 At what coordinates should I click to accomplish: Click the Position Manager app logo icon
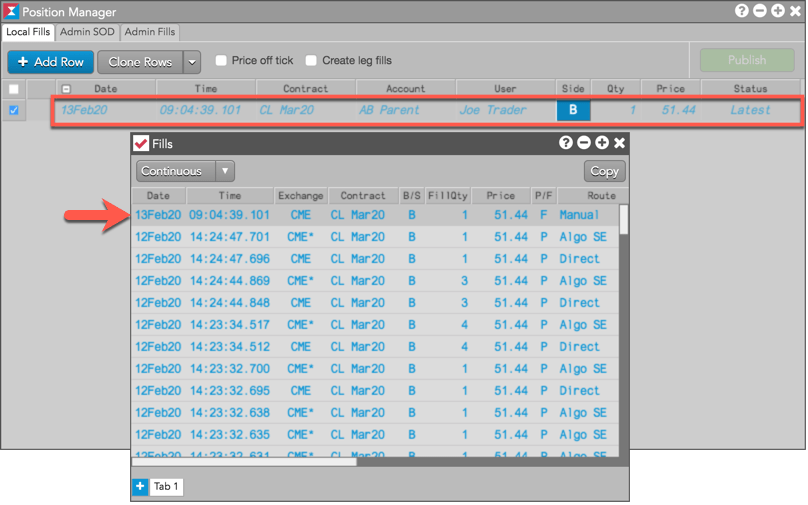(10, 11)
